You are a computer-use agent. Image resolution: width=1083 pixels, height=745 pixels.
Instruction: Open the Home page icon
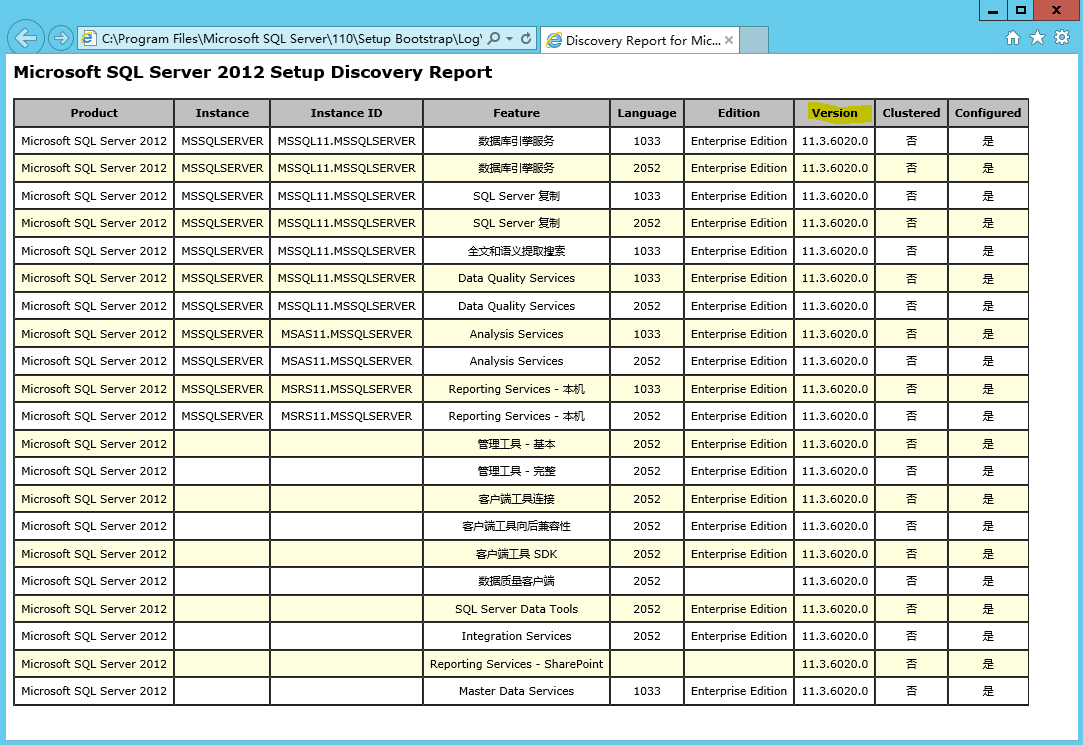pyautogui.click(x=1013, y=38)
